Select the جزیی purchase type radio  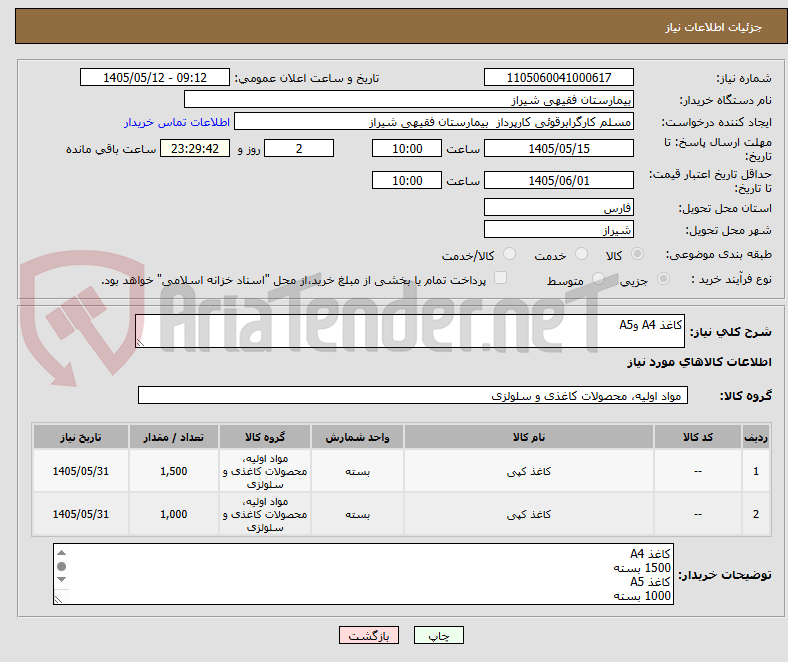(663, 278)
